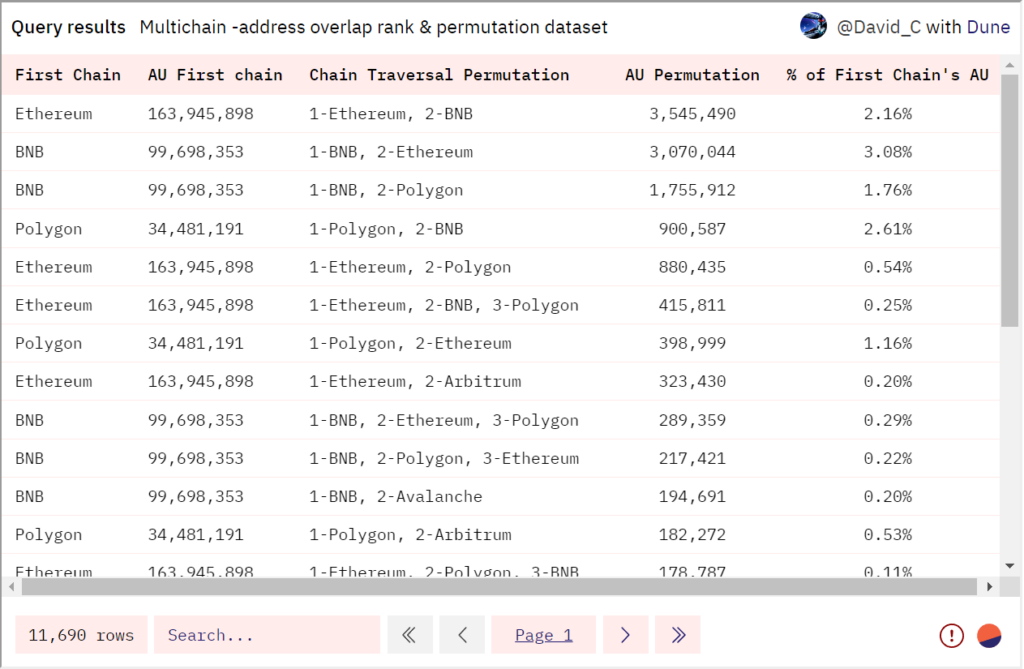Click the percentage 0.54%

point(888,267)
